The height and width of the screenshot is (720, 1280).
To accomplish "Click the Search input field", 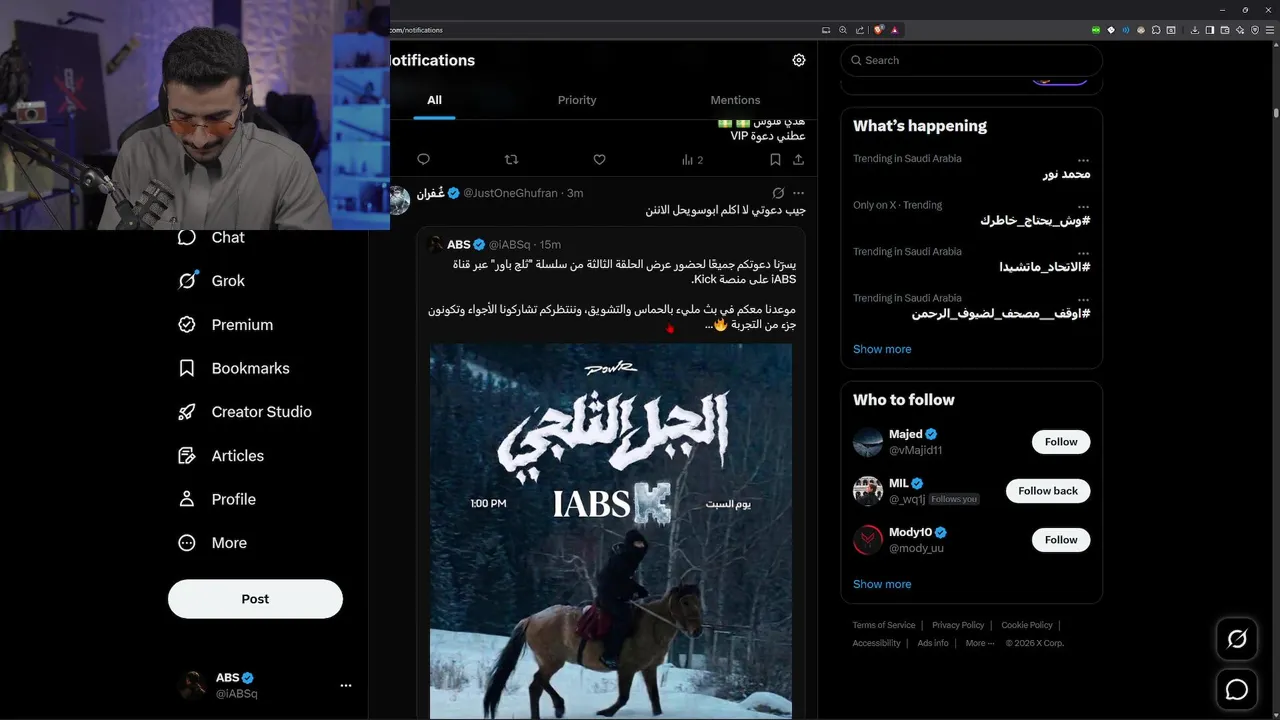I will pyautogui.click(x=971, y=60).
